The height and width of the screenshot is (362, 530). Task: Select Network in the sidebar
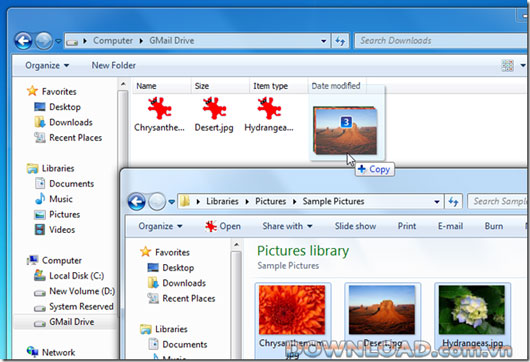pyautogui.click(x=51, y=352)
